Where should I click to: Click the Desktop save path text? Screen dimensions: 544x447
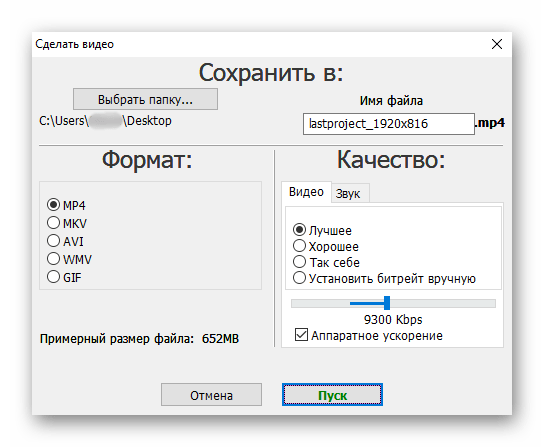pos(105,121)
